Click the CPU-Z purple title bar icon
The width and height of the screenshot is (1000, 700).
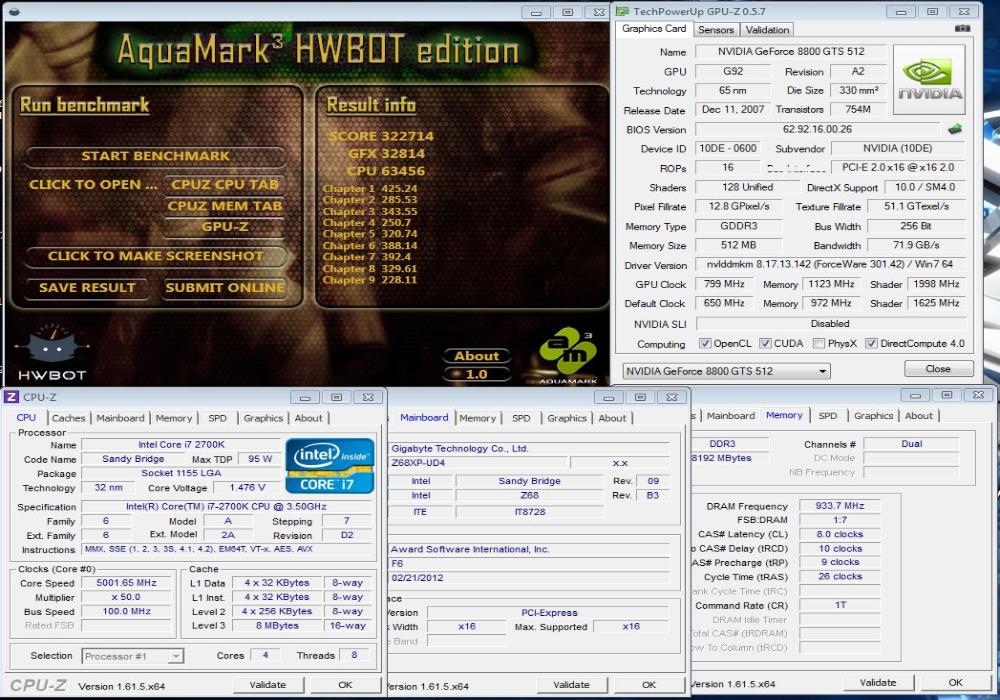(11, 397)
